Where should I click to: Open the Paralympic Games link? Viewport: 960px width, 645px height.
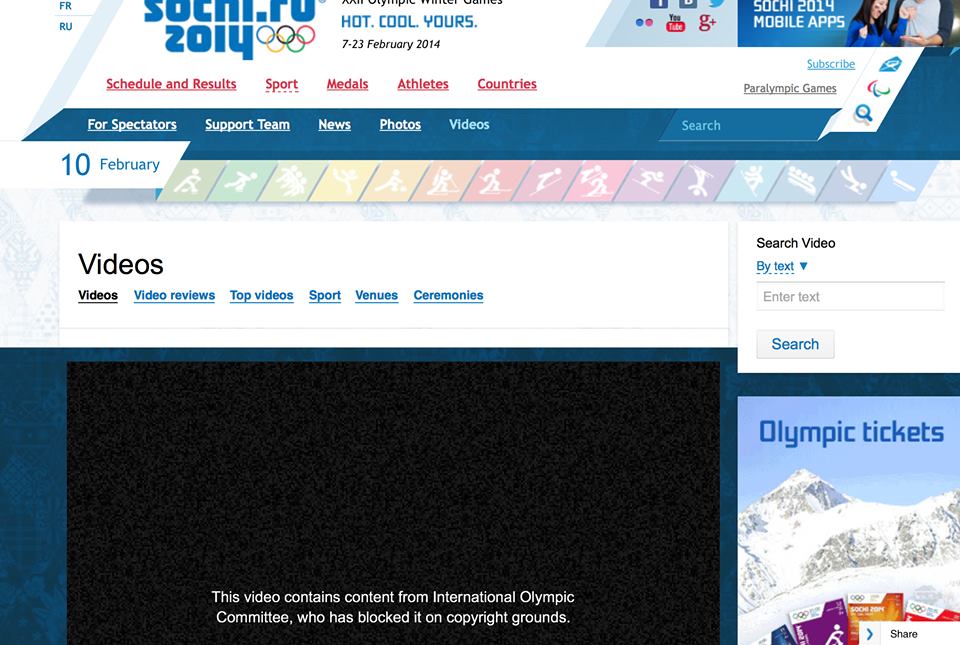coord(790,88)
